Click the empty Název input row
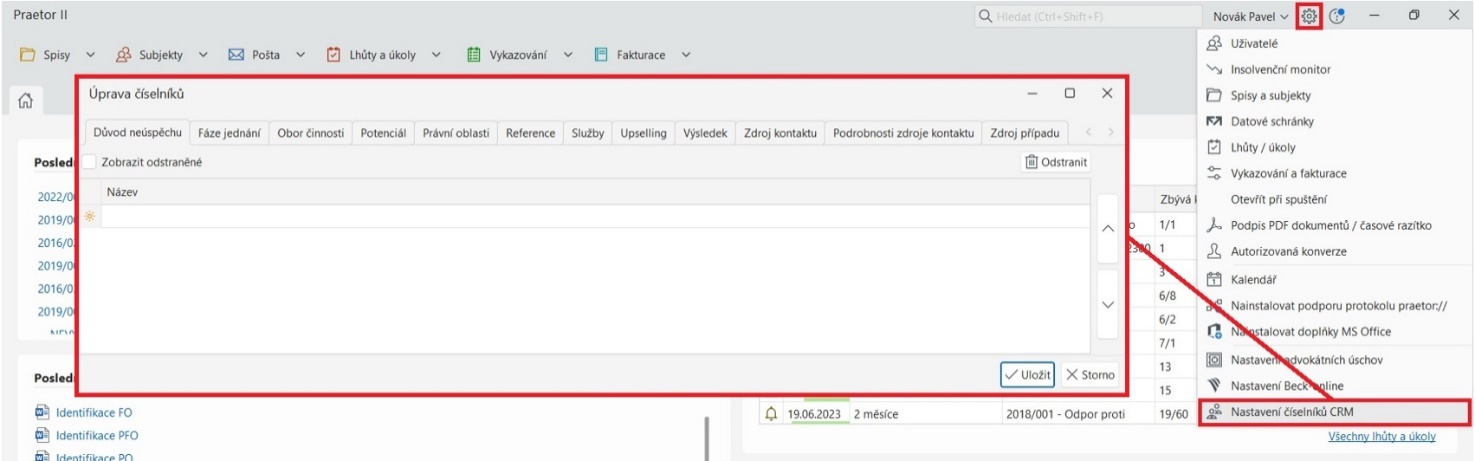This screenshot has height=461, width=1475. point(595,216)
